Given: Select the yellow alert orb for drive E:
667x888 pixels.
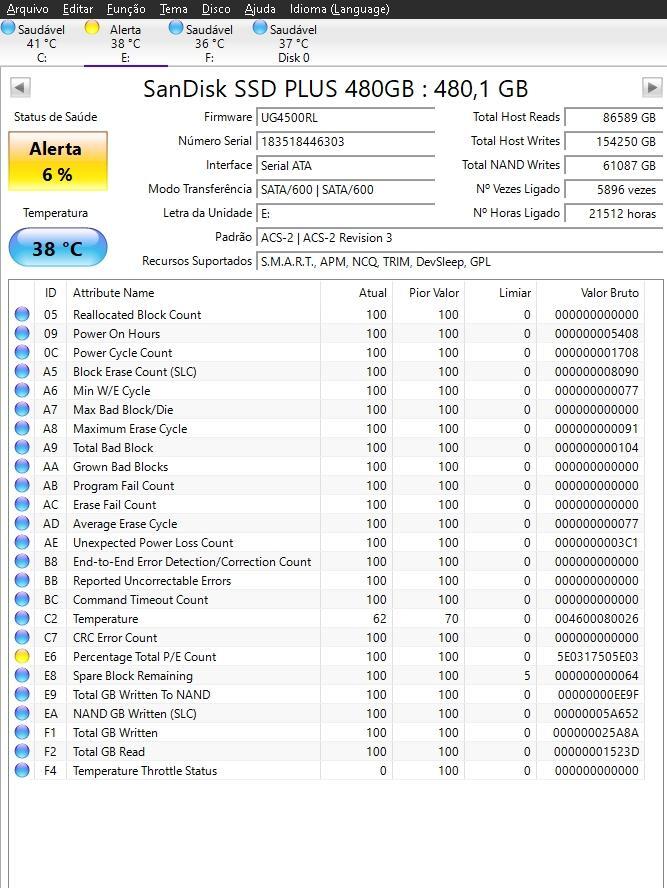Looking at the screenshot, I should click(92, 28).
